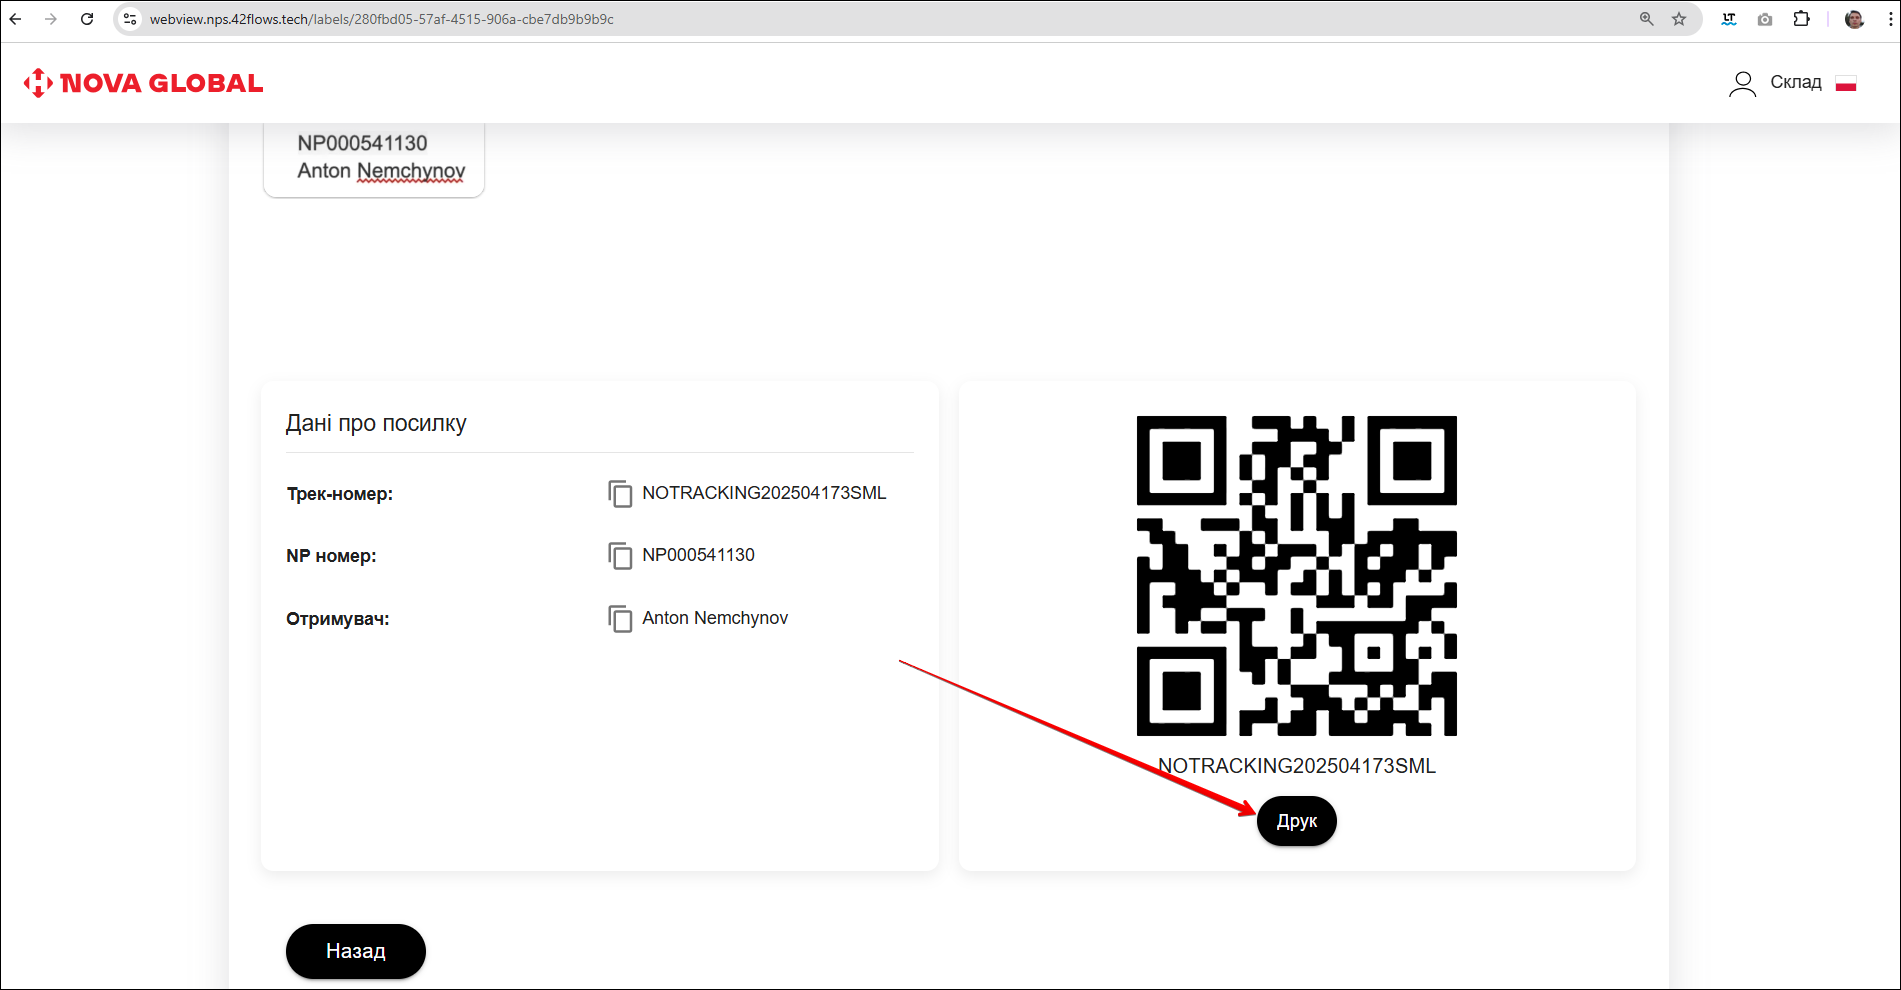Select the NP000541130 Anton Nemchynov label card
This screenshot has height=990, width=1901.
374,158
